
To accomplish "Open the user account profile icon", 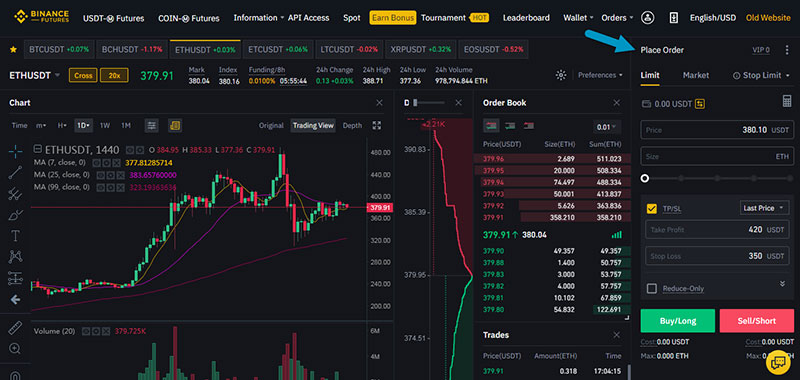I will click(648, 17).
